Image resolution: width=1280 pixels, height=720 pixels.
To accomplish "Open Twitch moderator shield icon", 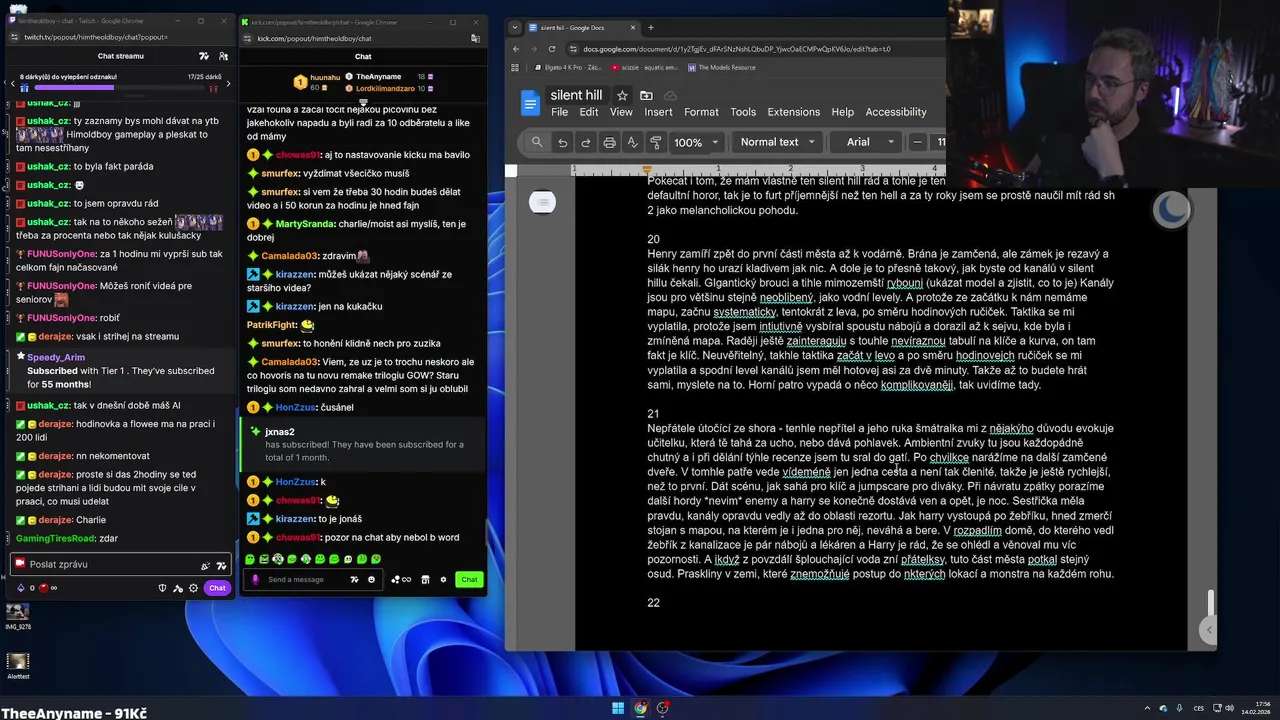I will (162, 588).
